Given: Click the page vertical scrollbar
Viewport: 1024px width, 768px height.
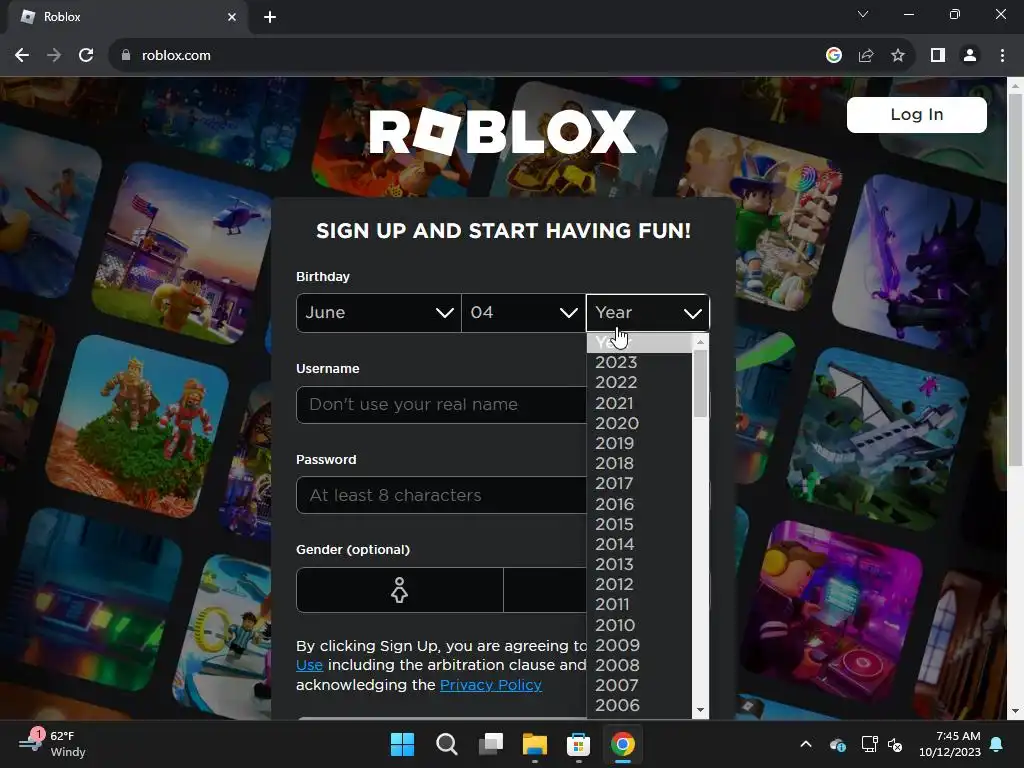Looking at the screenshot, I should pos(1015,281).
